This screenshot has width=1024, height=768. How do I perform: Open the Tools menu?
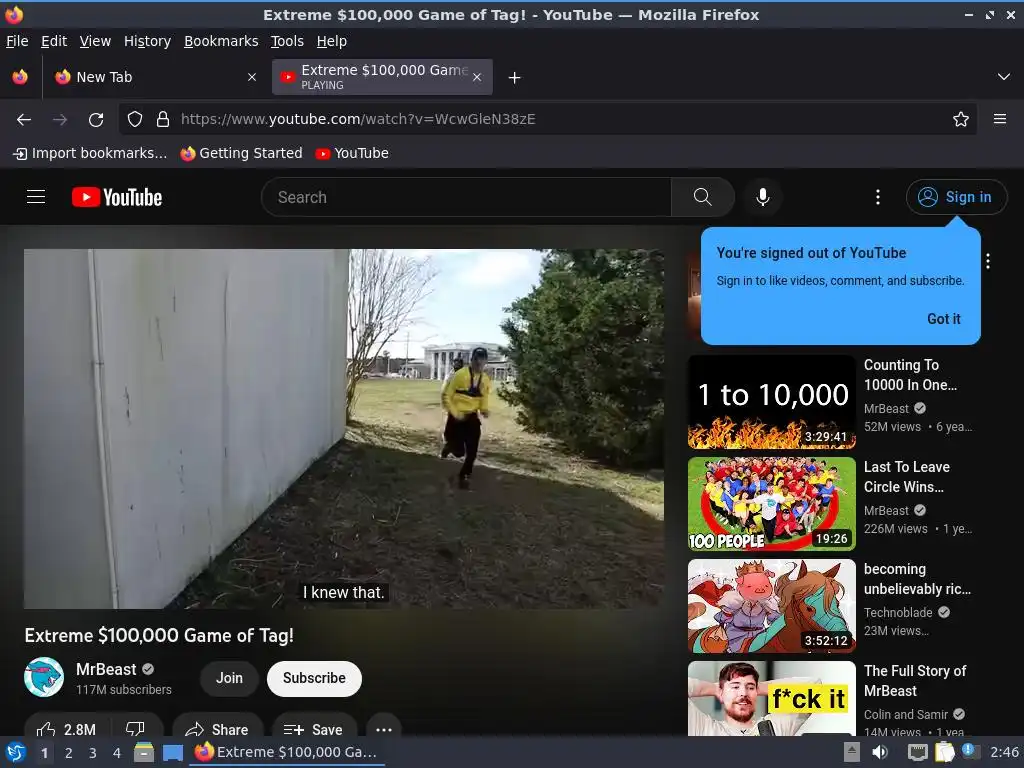287,41
